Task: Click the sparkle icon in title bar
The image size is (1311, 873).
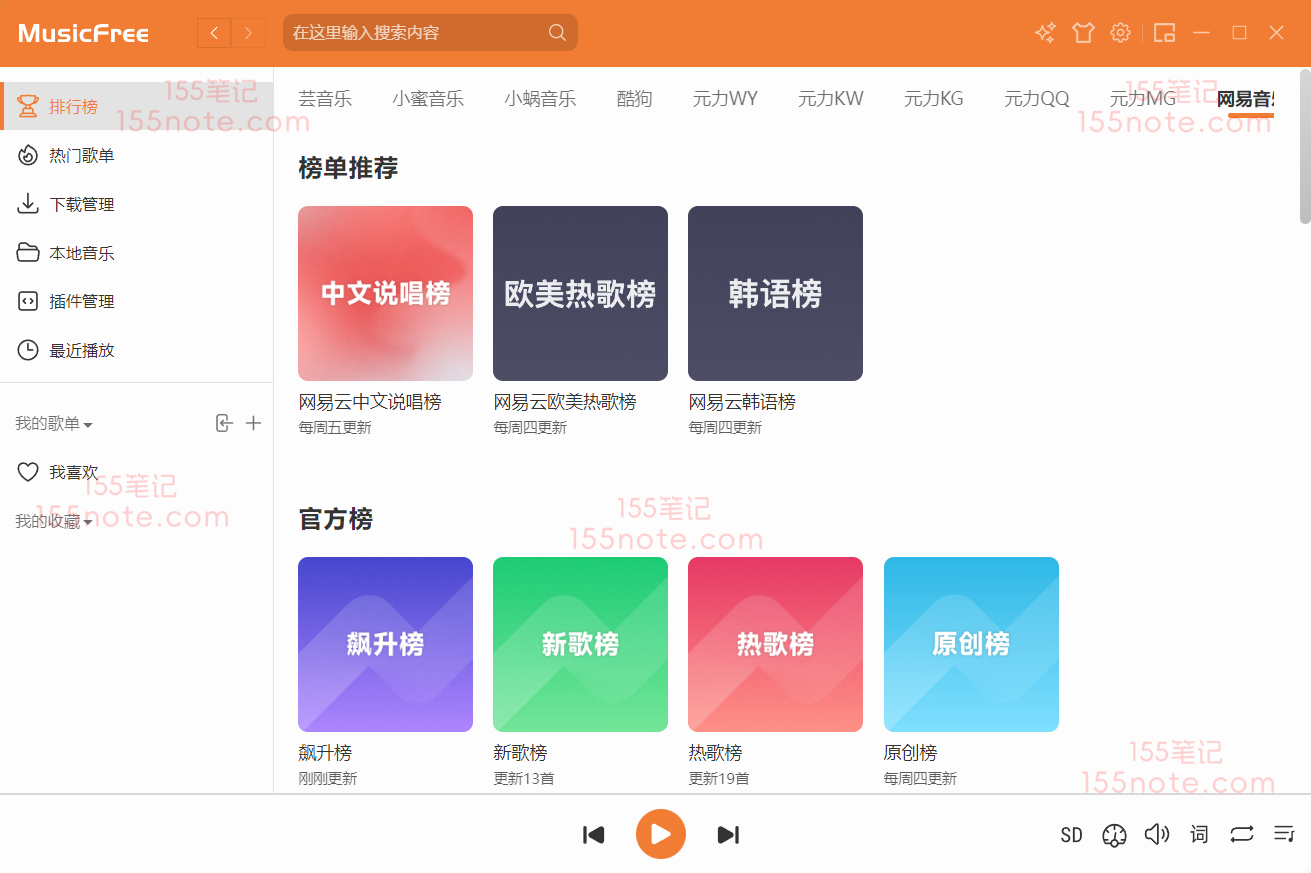Action: (x=1045, y=33)
